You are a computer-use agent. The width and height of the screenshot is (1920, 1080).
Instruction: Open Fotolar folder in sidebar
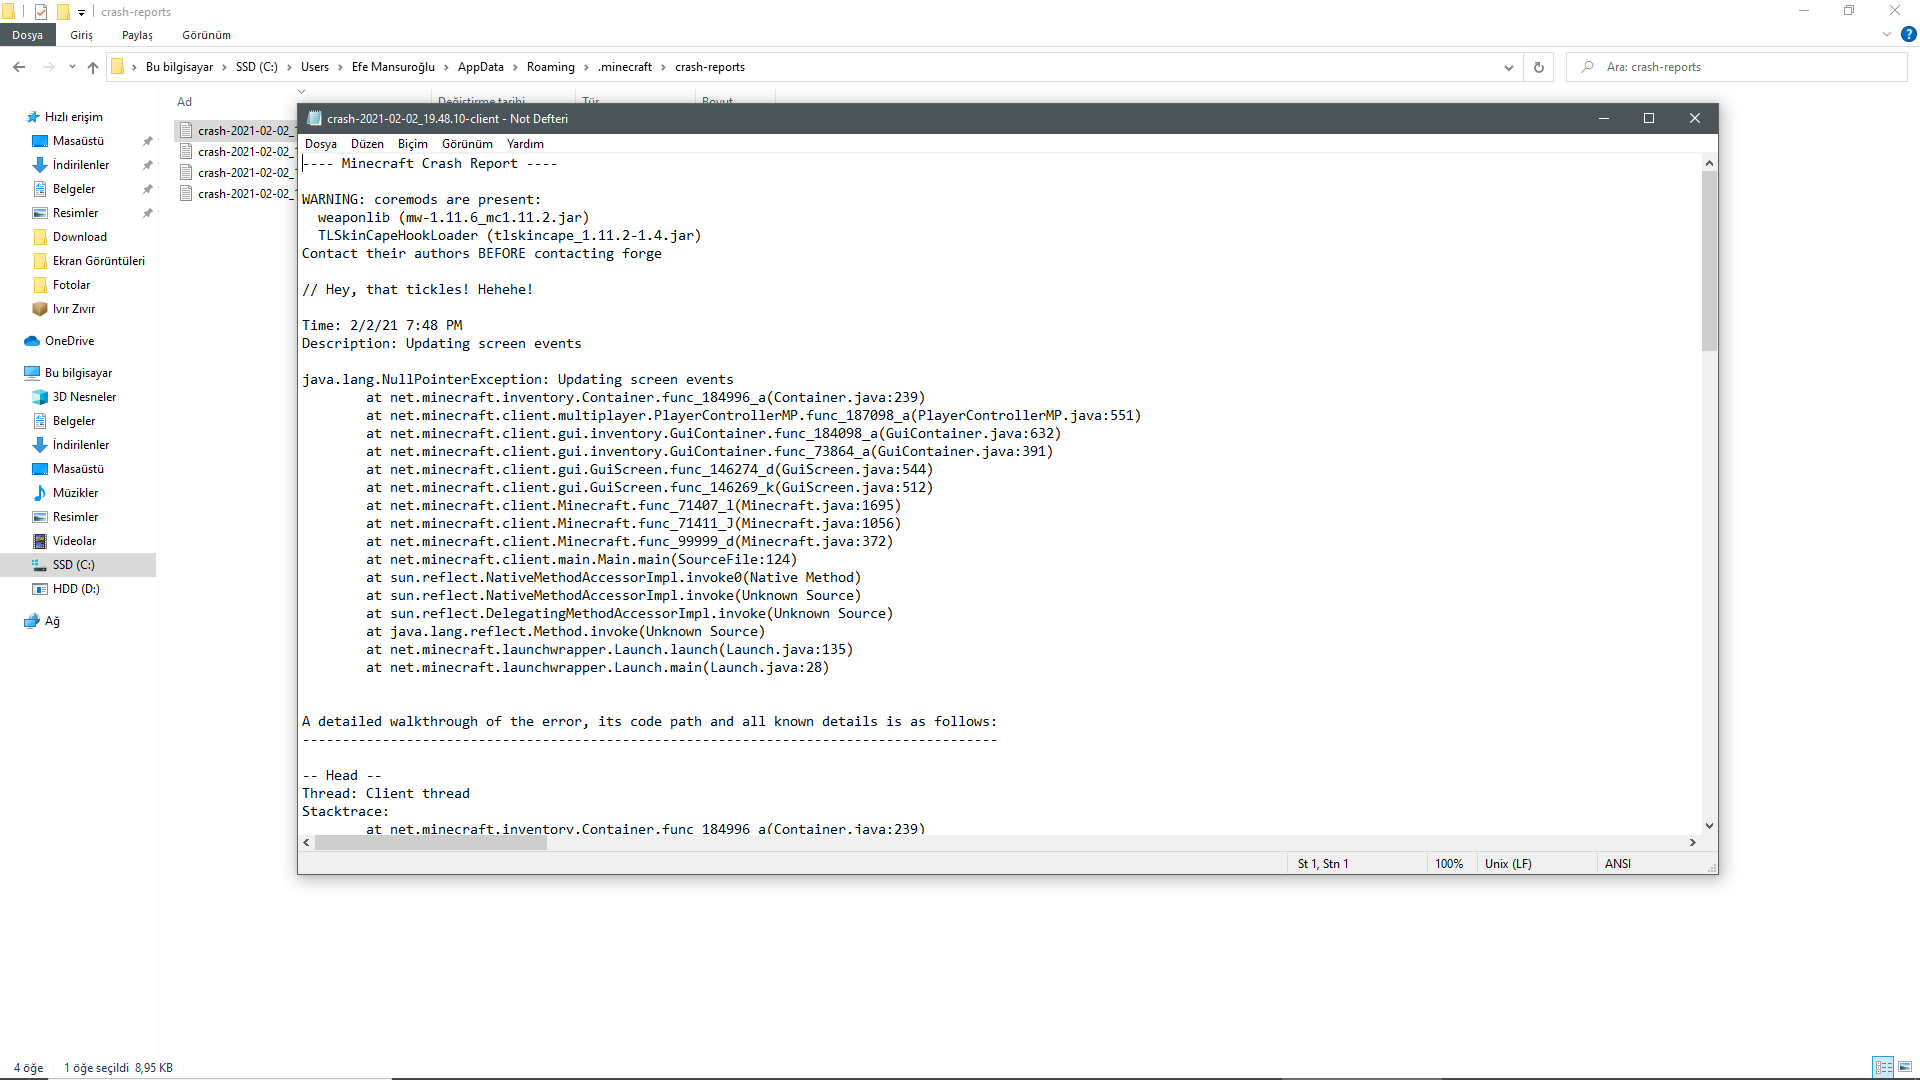coord(71,285)
